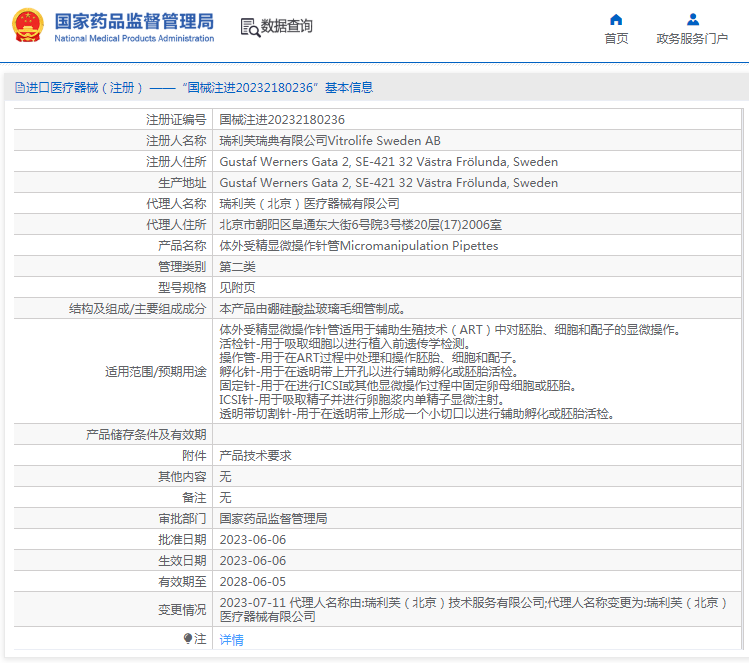
Task: Open the 数据查询 search icon
Action: 250,27
